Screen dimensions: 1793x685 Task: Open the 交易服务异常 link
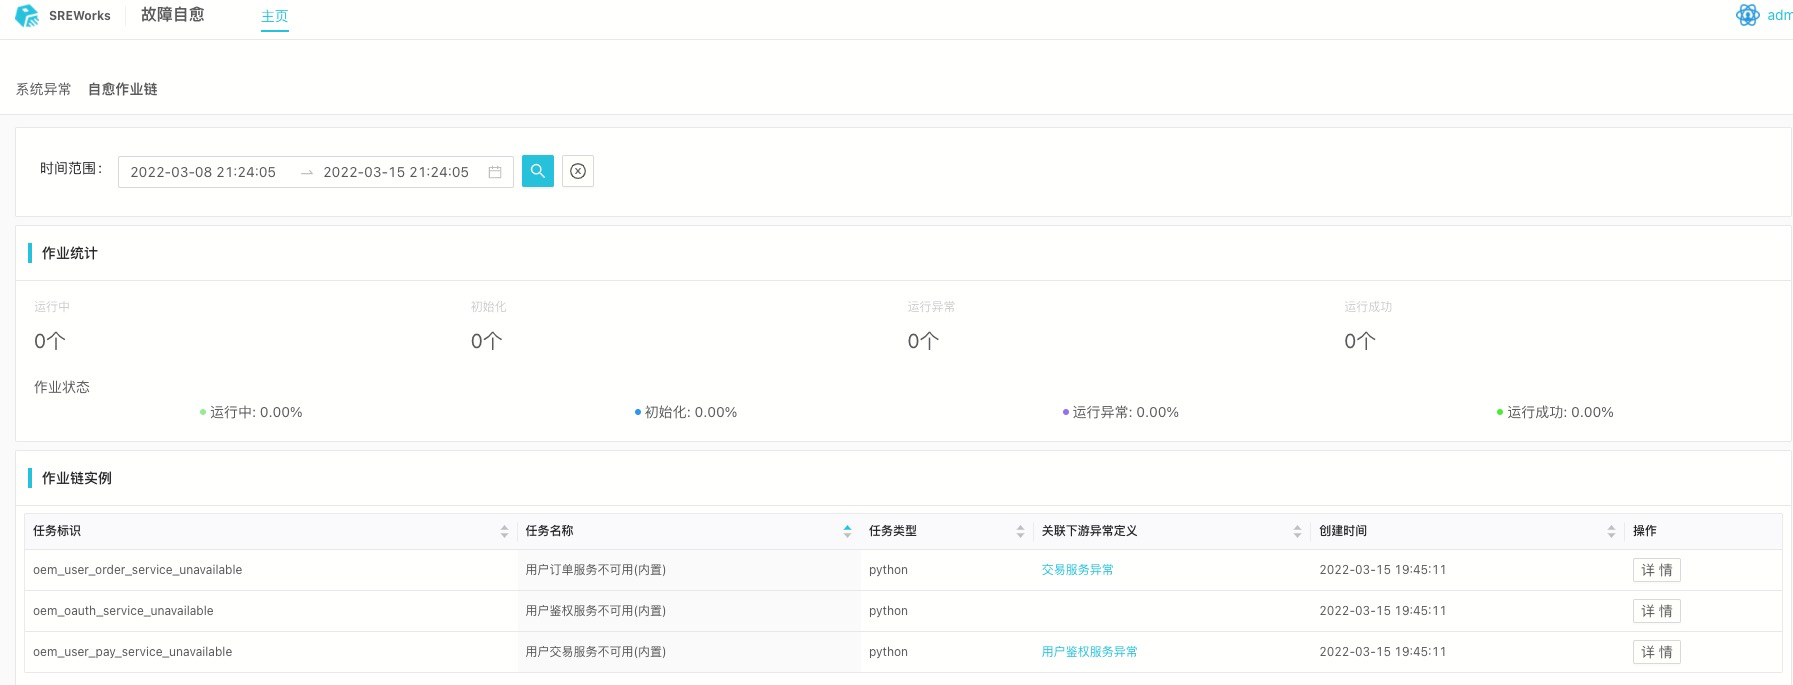(x=1077, y=570)
